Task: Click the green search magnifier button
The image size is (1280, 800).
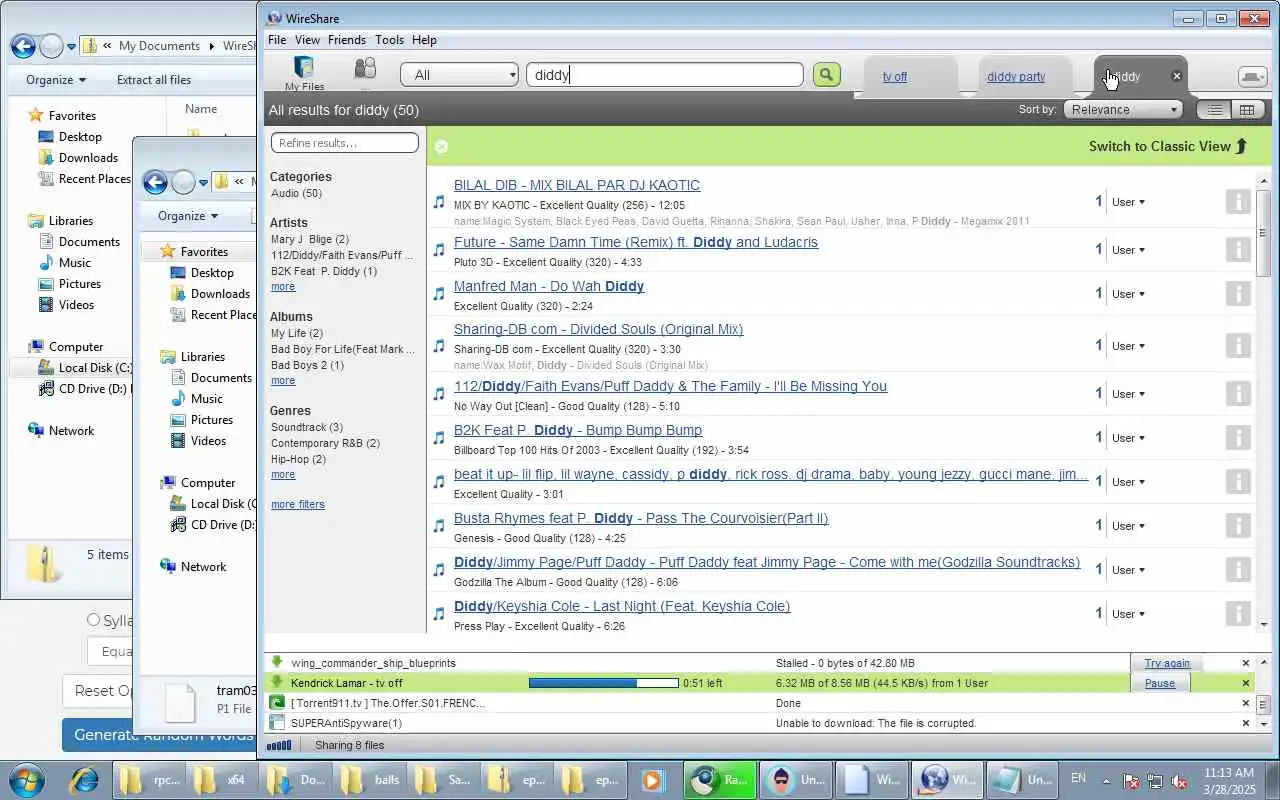Action: coord(826,75)
